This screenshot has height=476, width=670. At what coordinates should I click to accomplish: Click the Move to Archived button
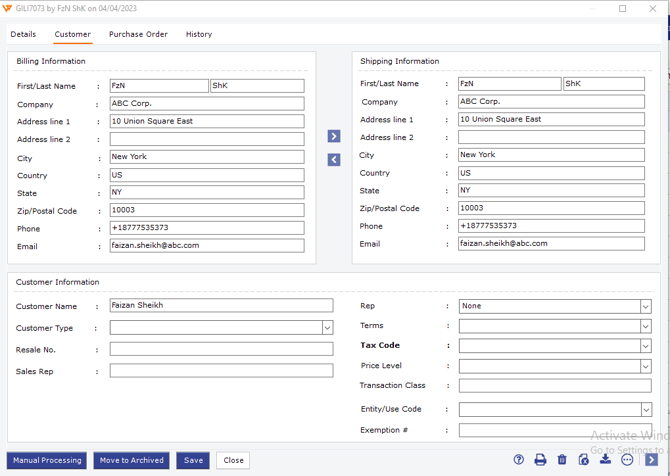click(131, 461)
